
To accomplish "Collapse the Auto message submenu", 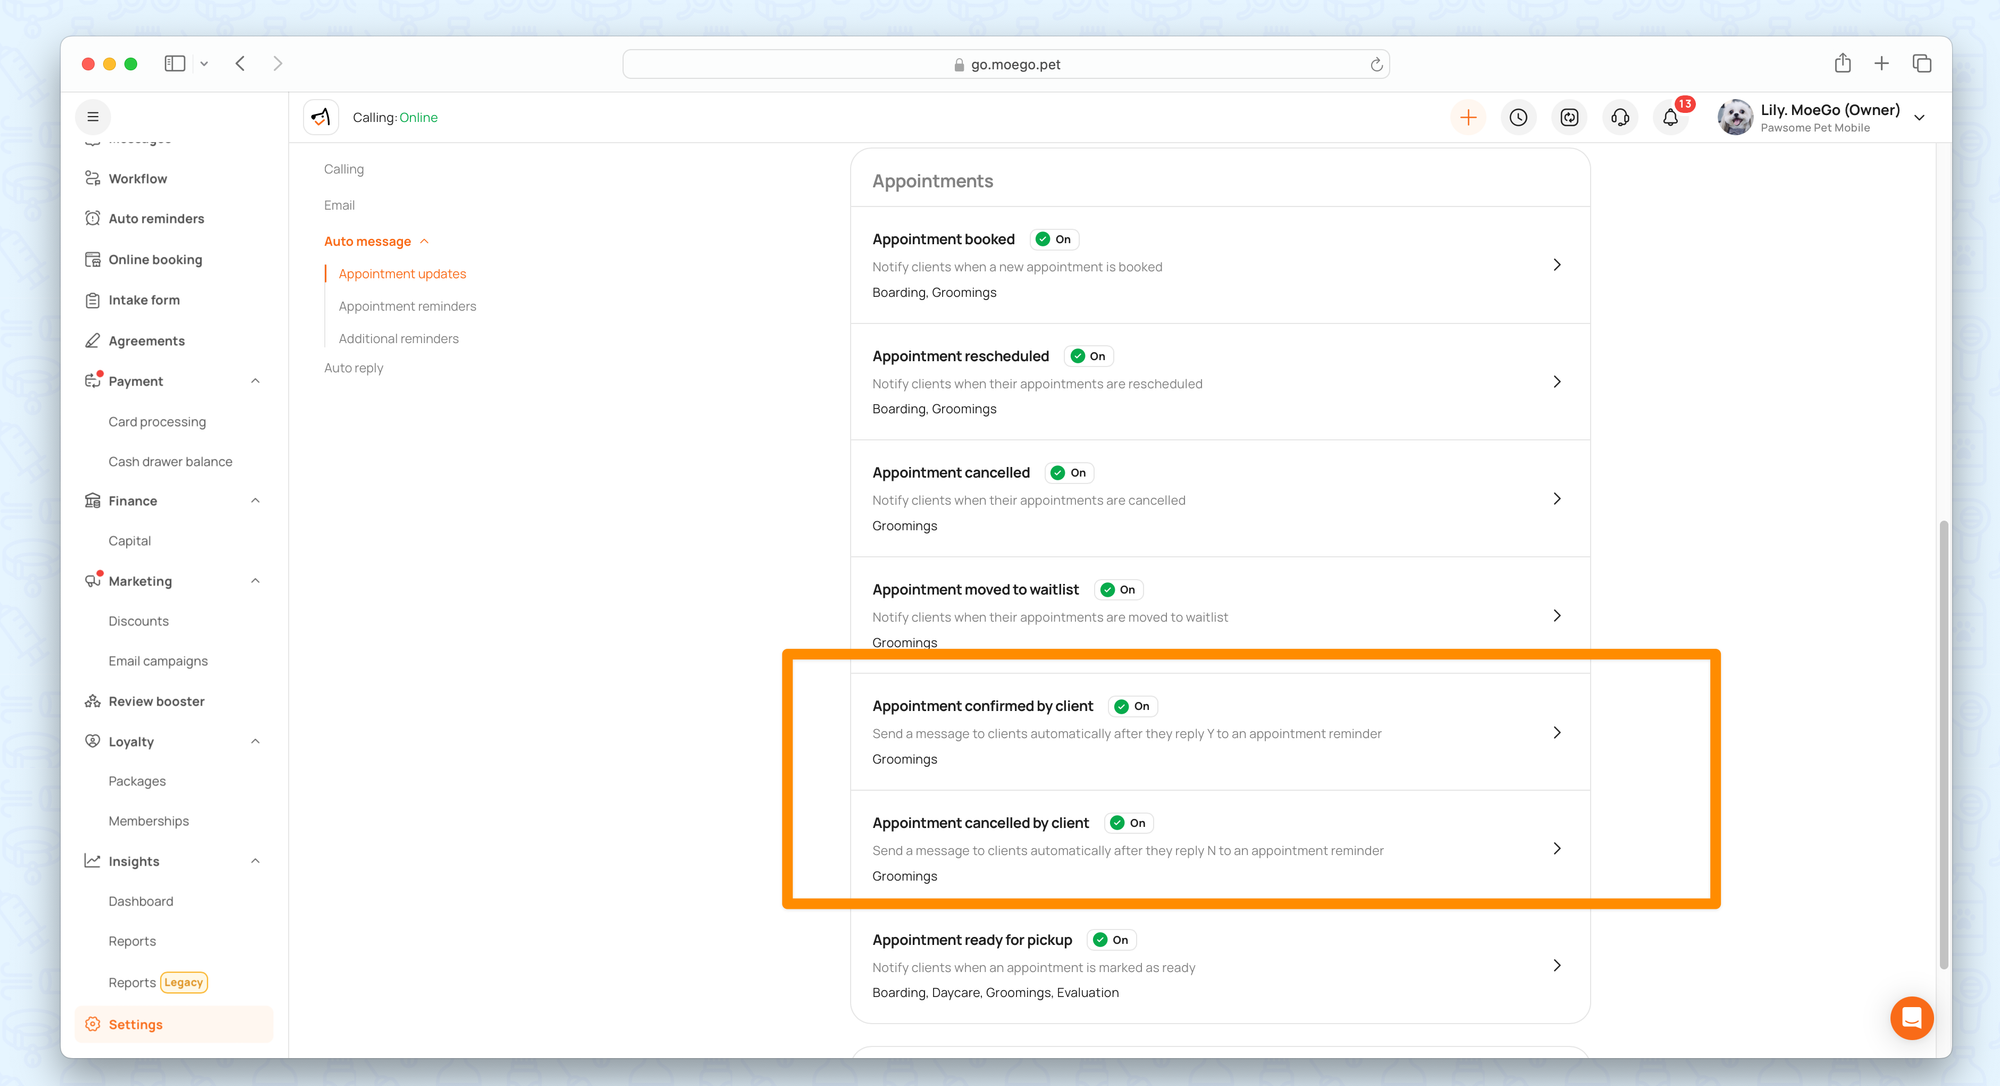I will 424,242.
